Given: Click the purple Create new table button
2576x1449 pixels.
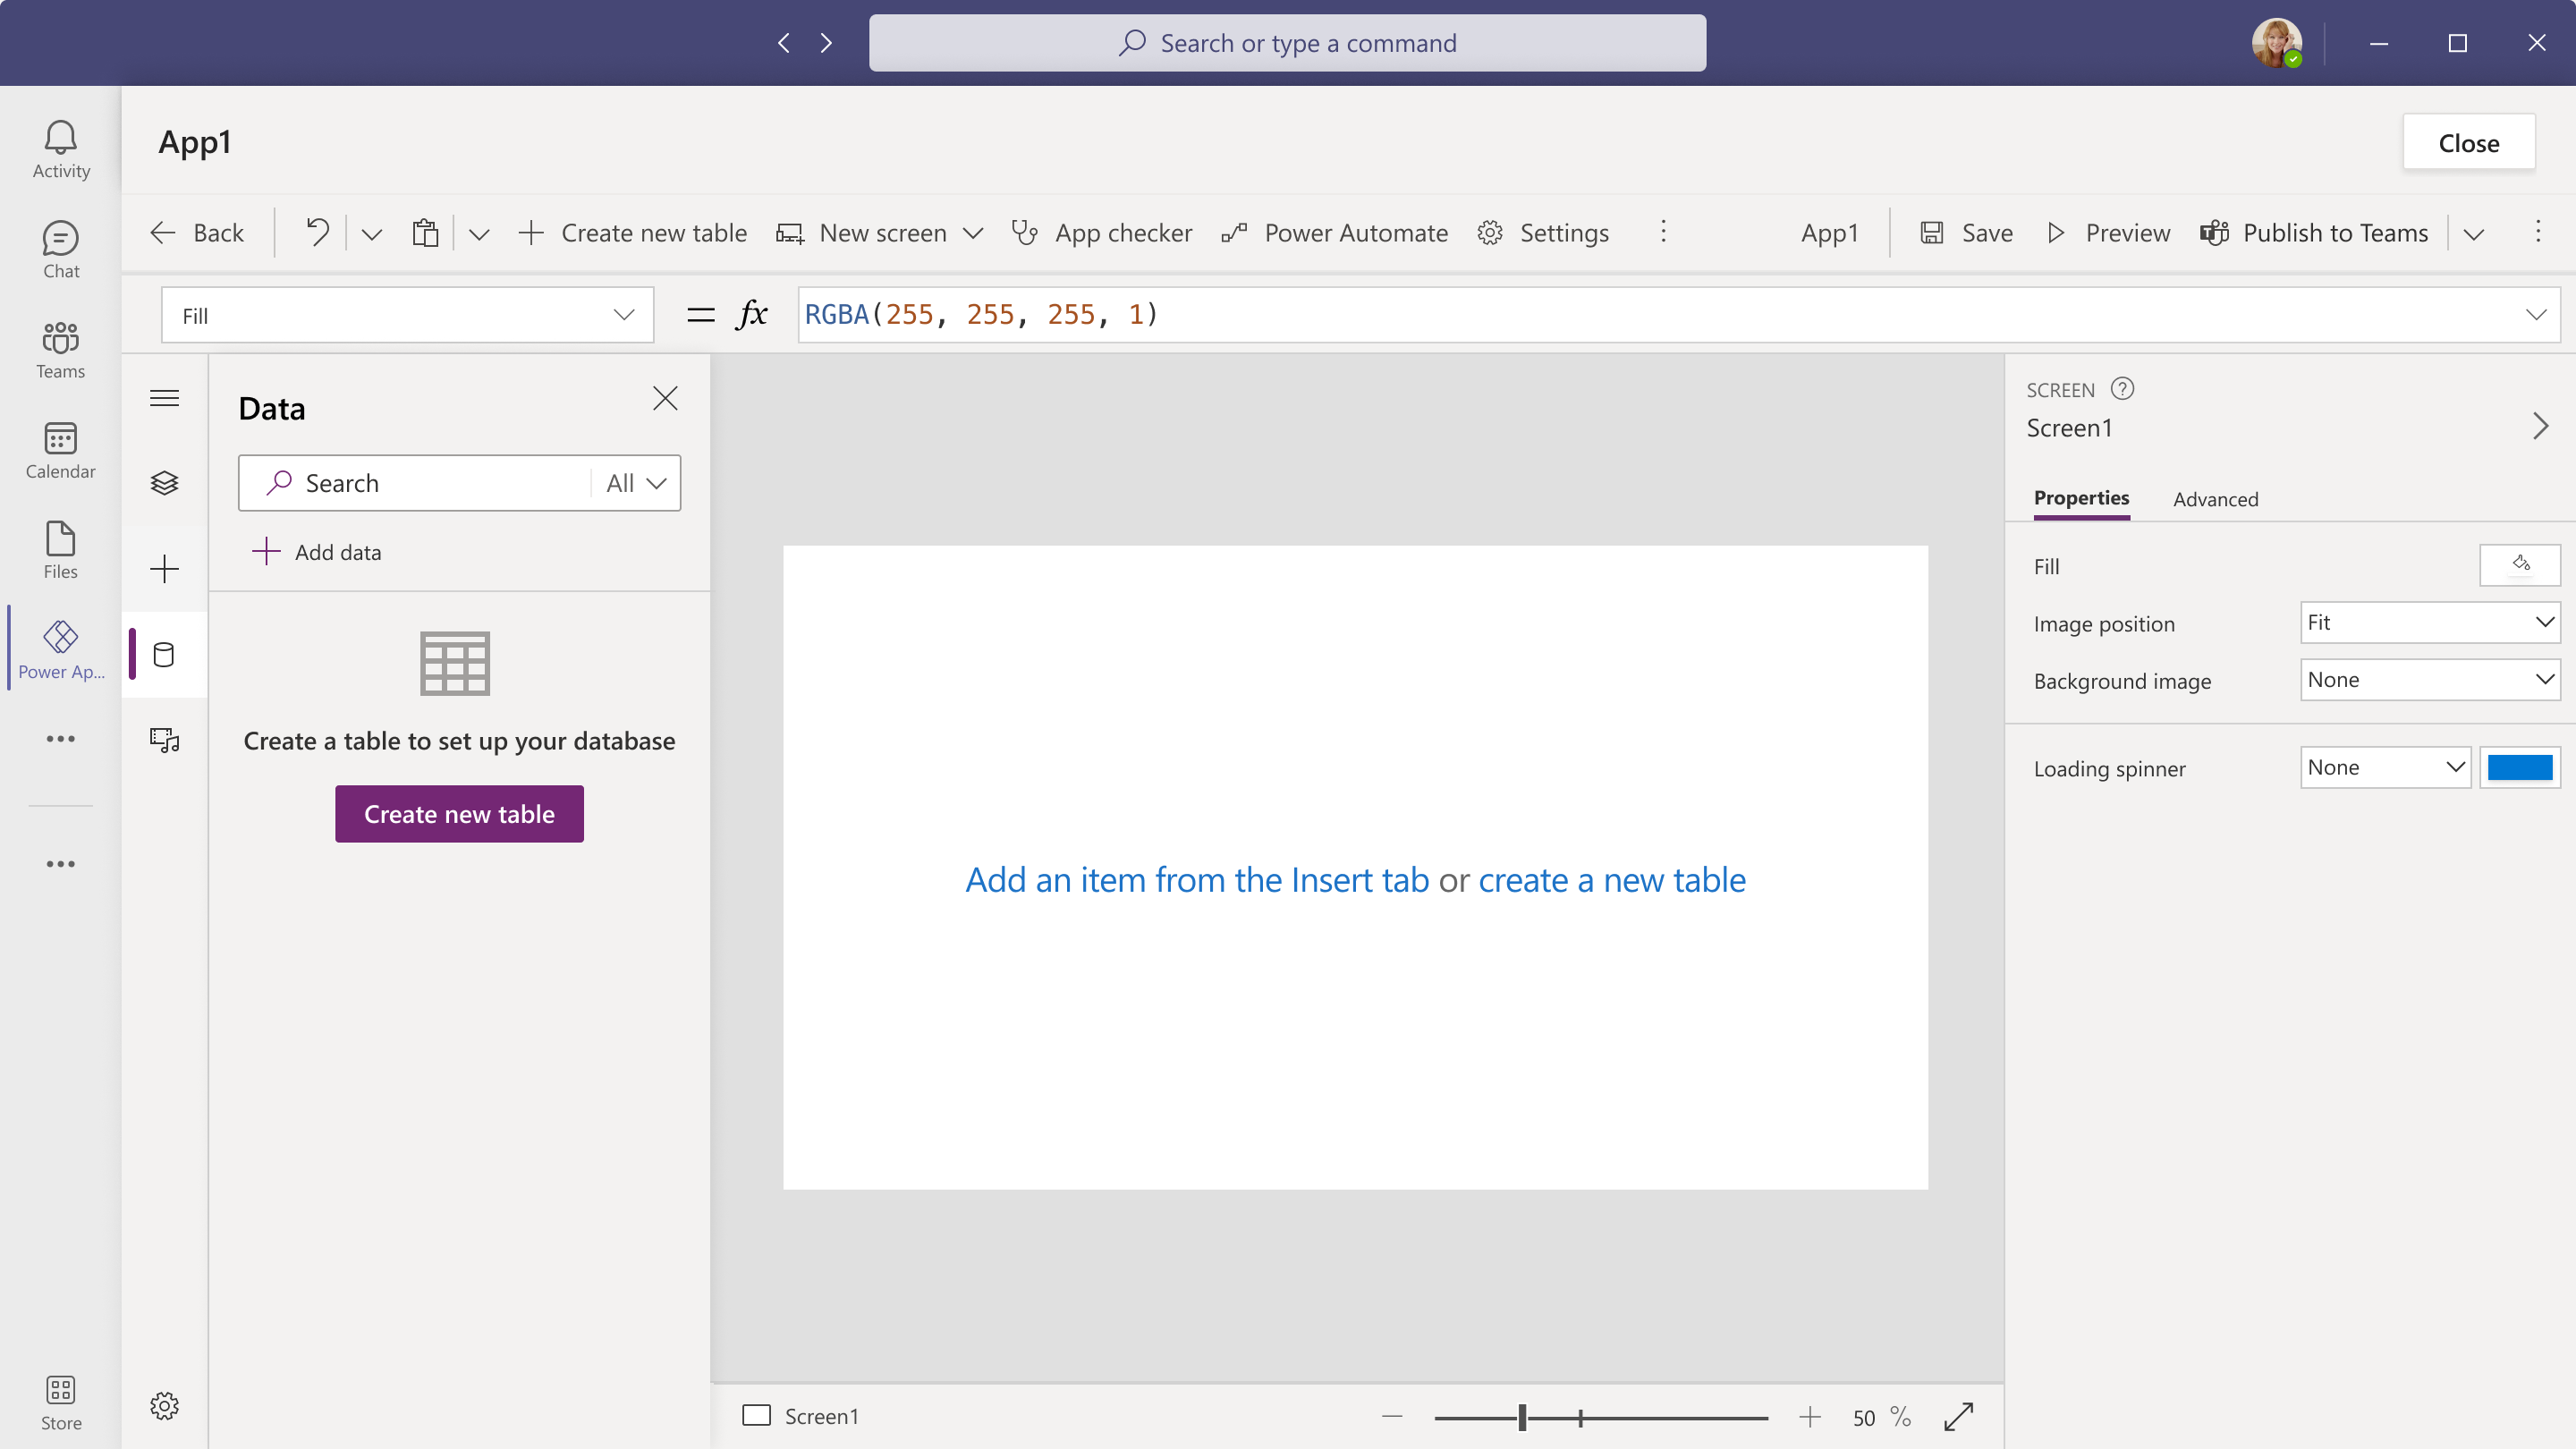Looking at the screenshot, I should 459,814.
